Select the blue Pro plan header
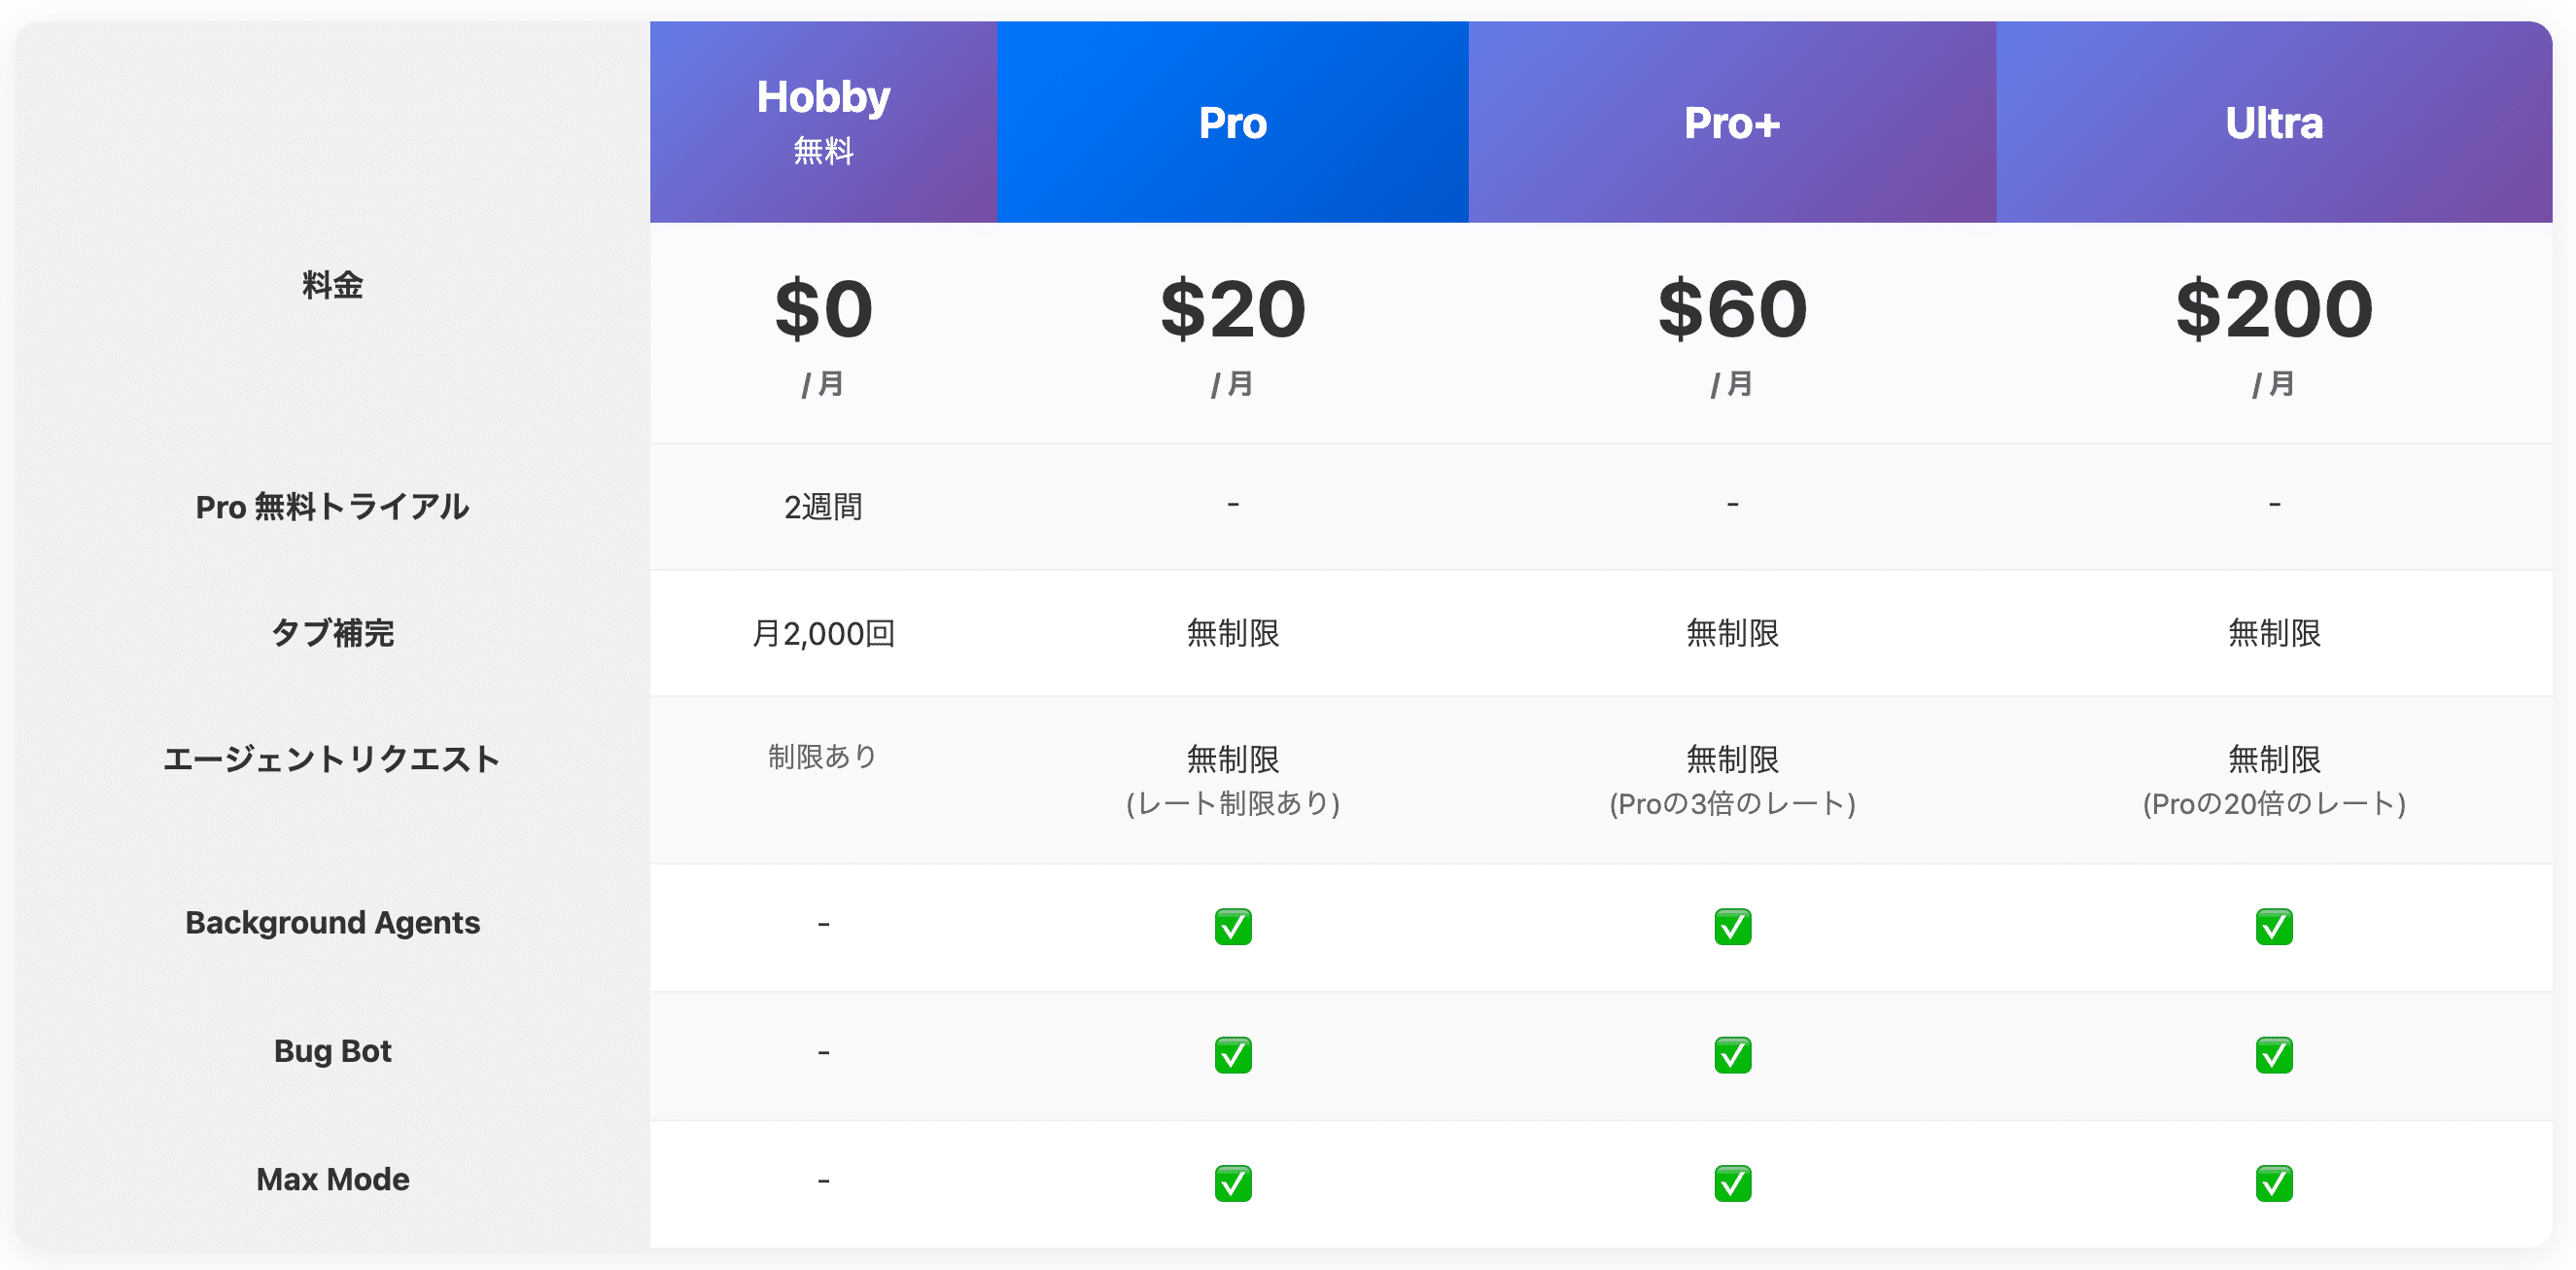The image size is (2576, 1270). pyautogui.click(x=1232, y=122)
